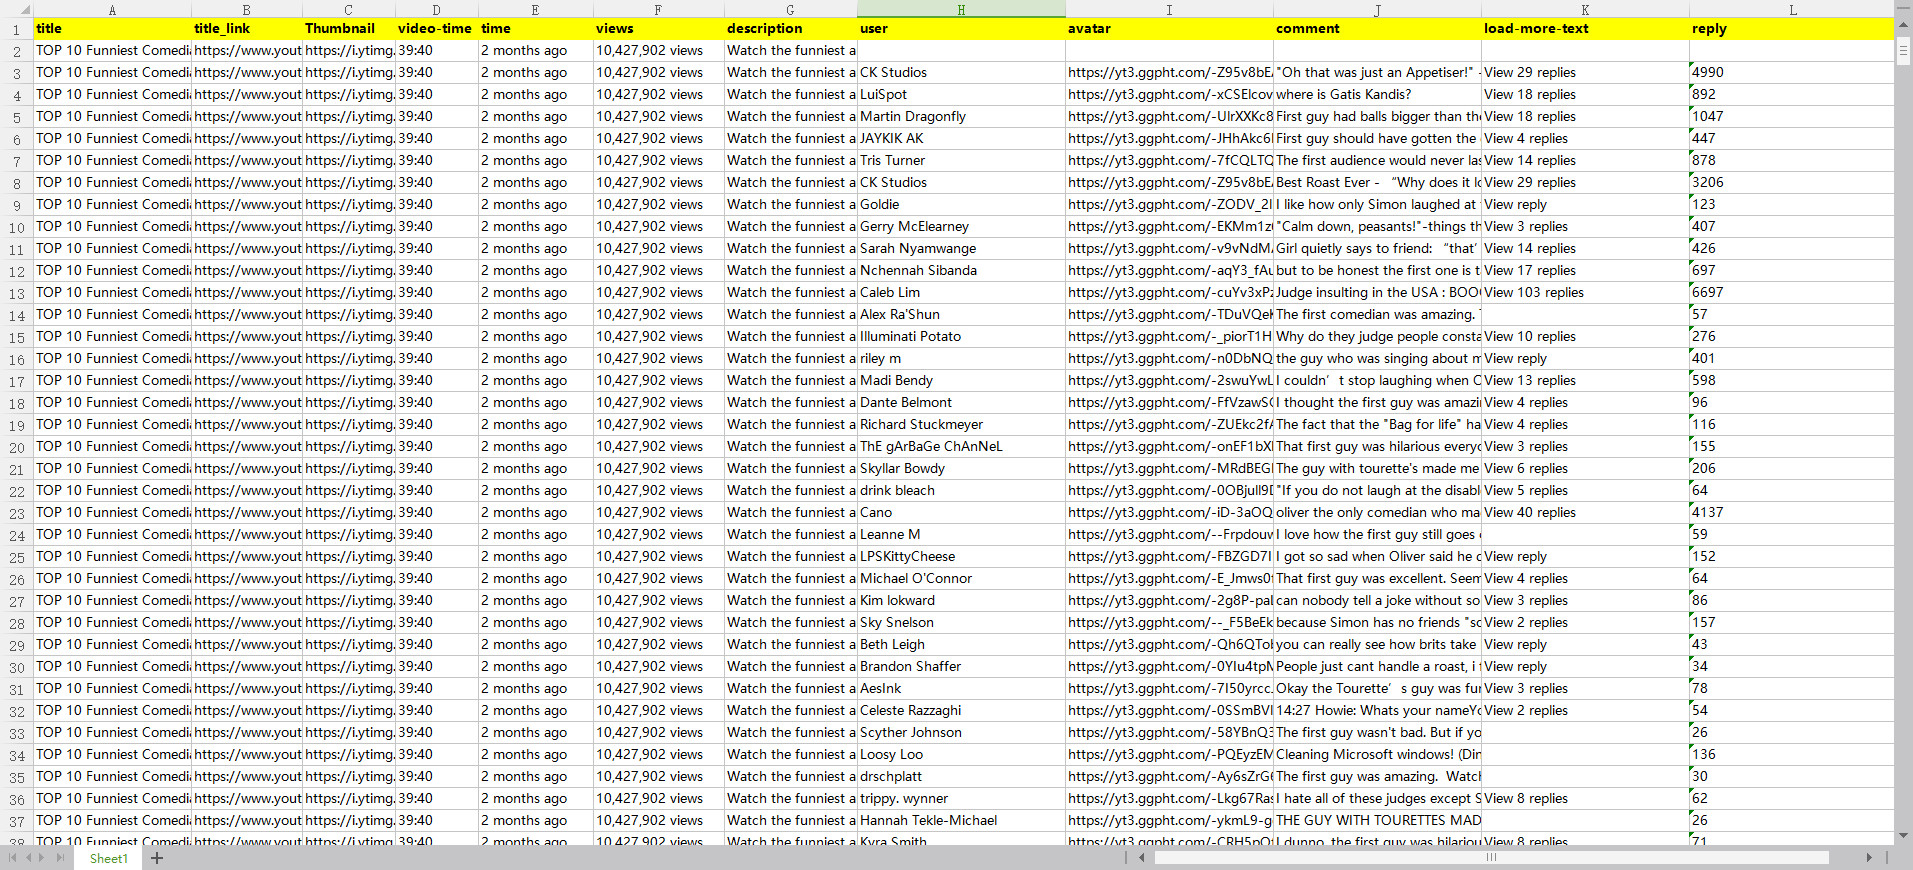
Task: Click the 'title' header cell
Action: (112, 29)
